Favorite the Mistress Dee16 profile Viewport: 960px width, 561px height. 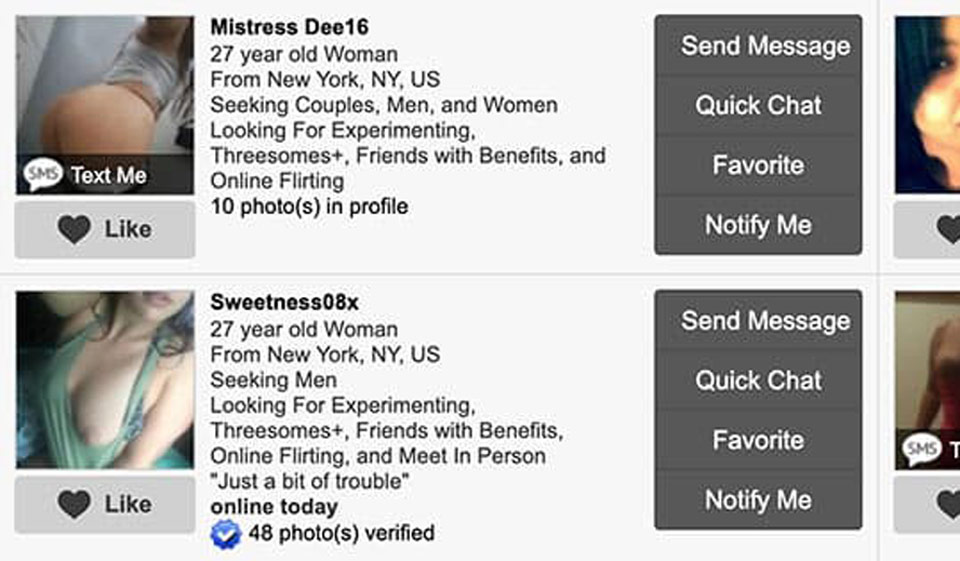coord(758,165)
